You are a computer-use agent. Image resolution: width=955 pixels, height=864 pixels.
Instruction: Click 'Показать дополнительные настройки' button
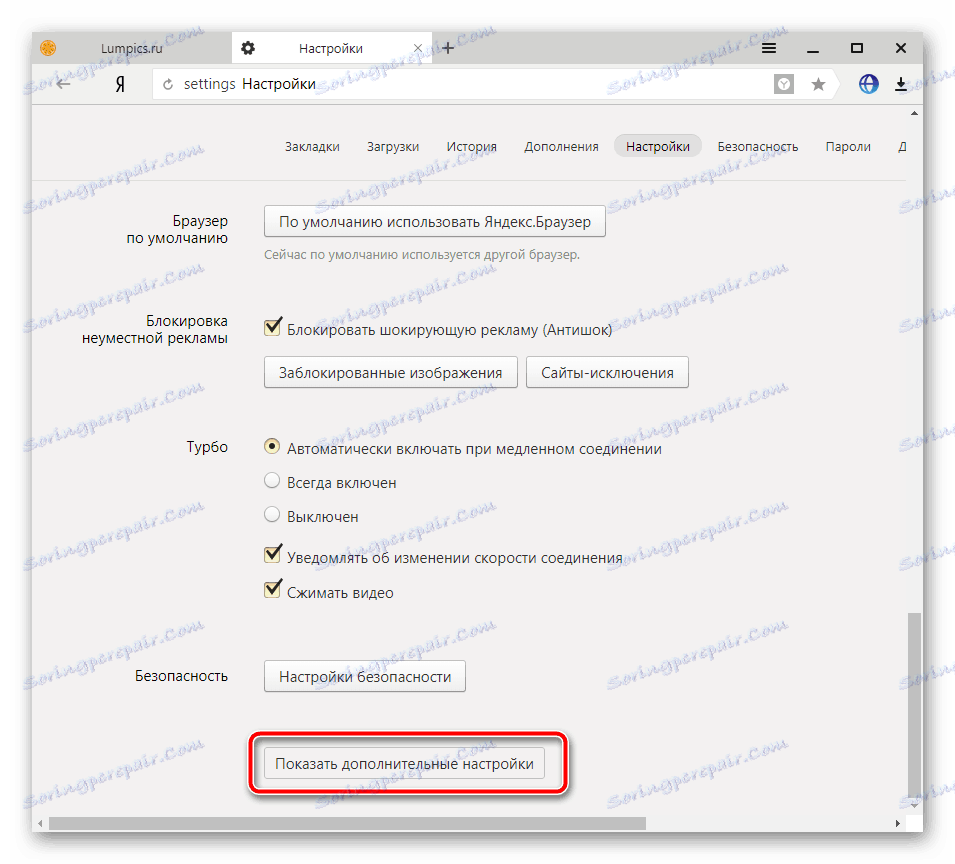pyautogui.click(x=404, y=764)
